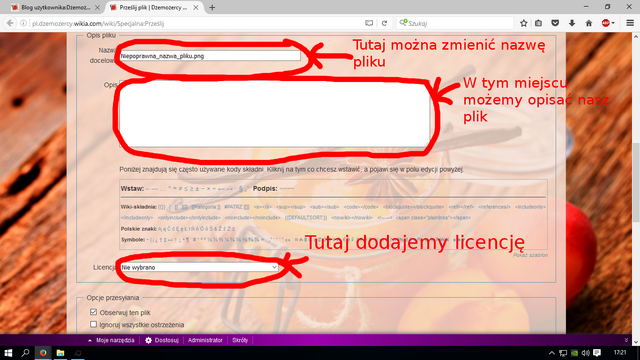The image size is (640, 360).
Task: Open Skróty in the bottom toolbar
Action: (240, 340)
